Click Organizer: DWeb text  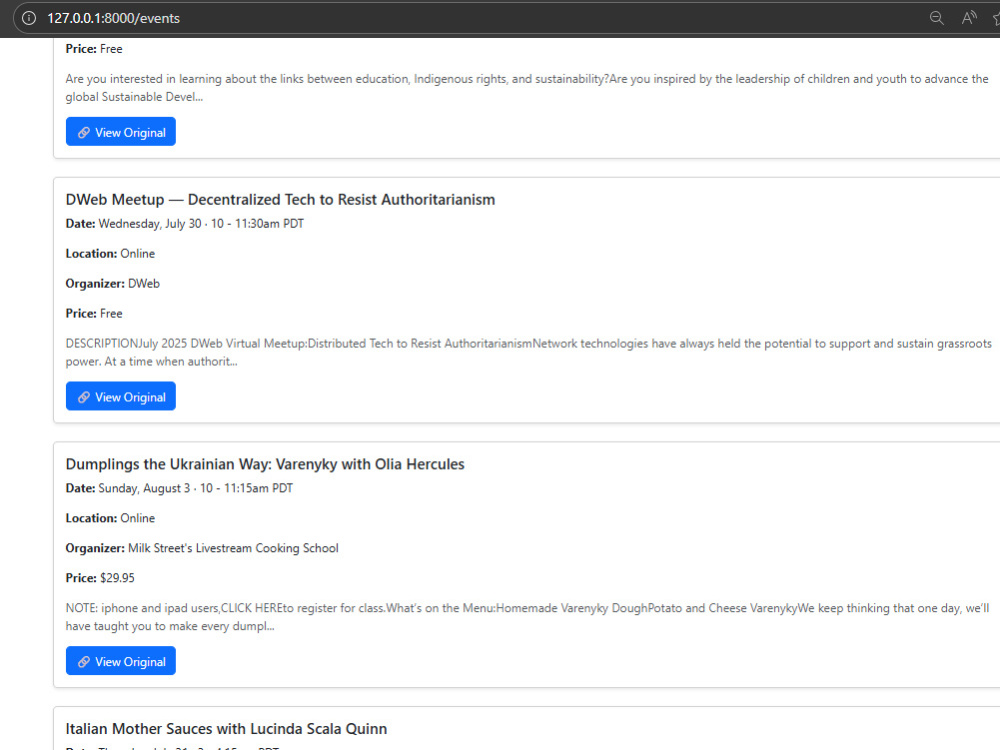(113, 284)
